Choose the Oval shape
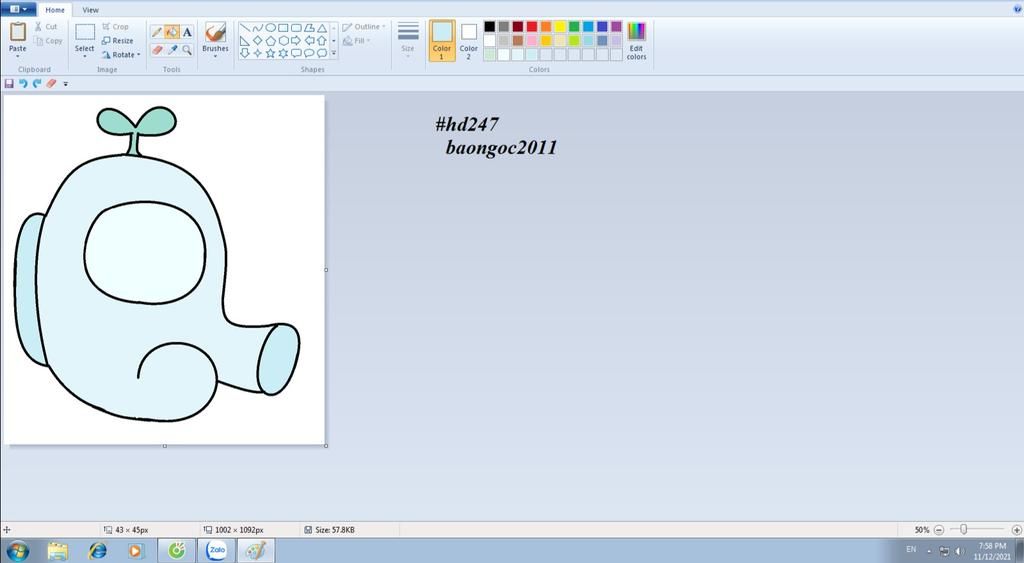Image resolution: width=1024 pixels, height=563 pixels. point(270,28)
